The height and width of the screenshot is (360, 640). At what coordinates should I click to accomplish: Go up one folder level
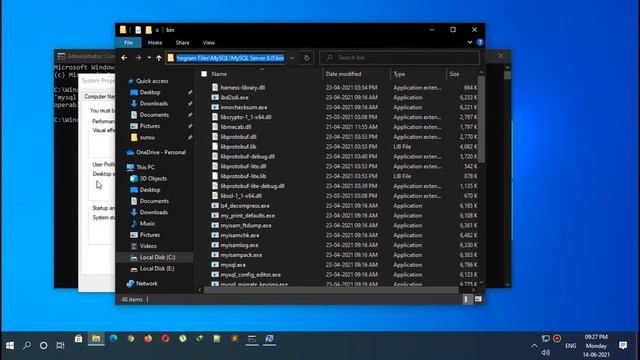(158, 58)
